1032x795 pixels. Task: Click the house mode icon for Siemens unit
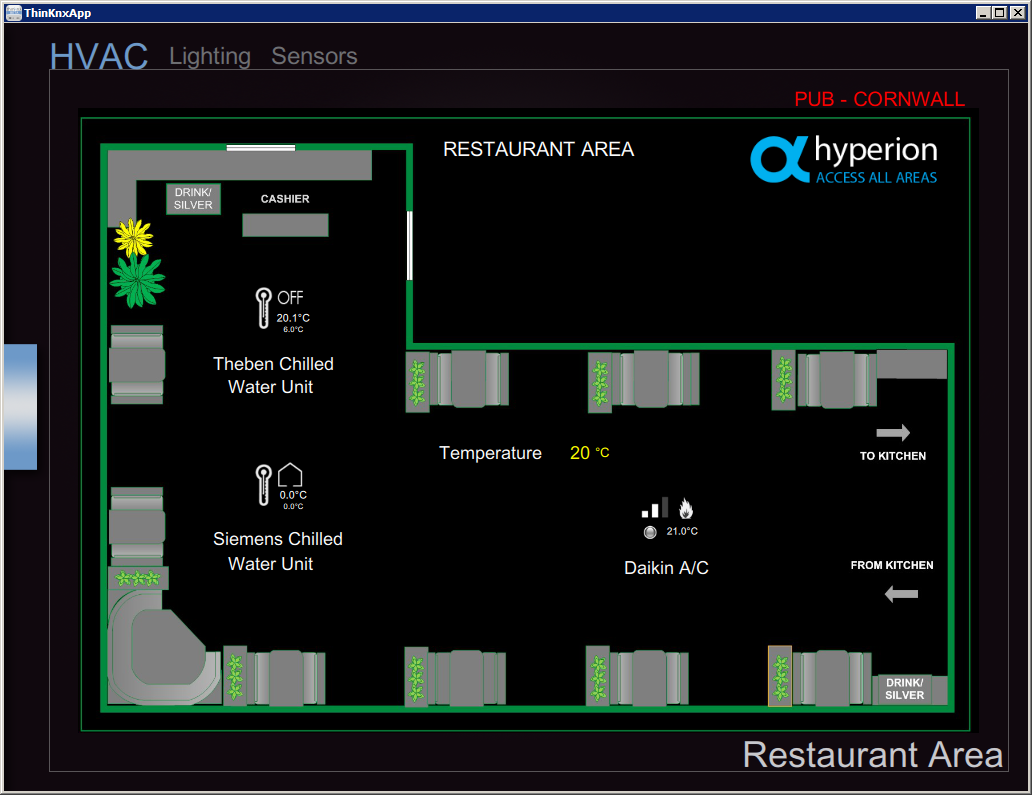[x=290, y=475]
